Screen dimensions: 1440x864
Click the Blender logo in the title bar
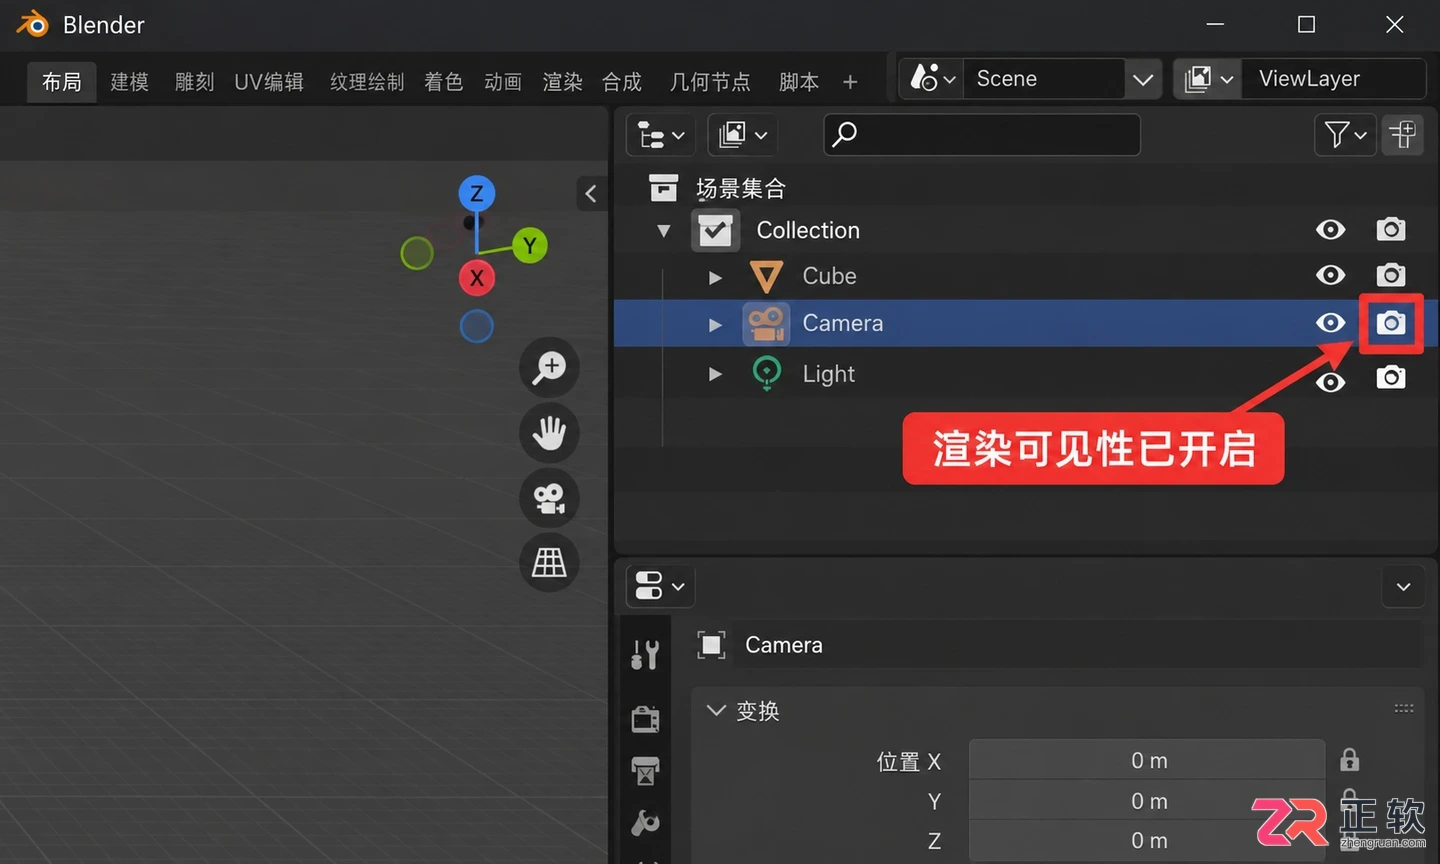[32, 24]
